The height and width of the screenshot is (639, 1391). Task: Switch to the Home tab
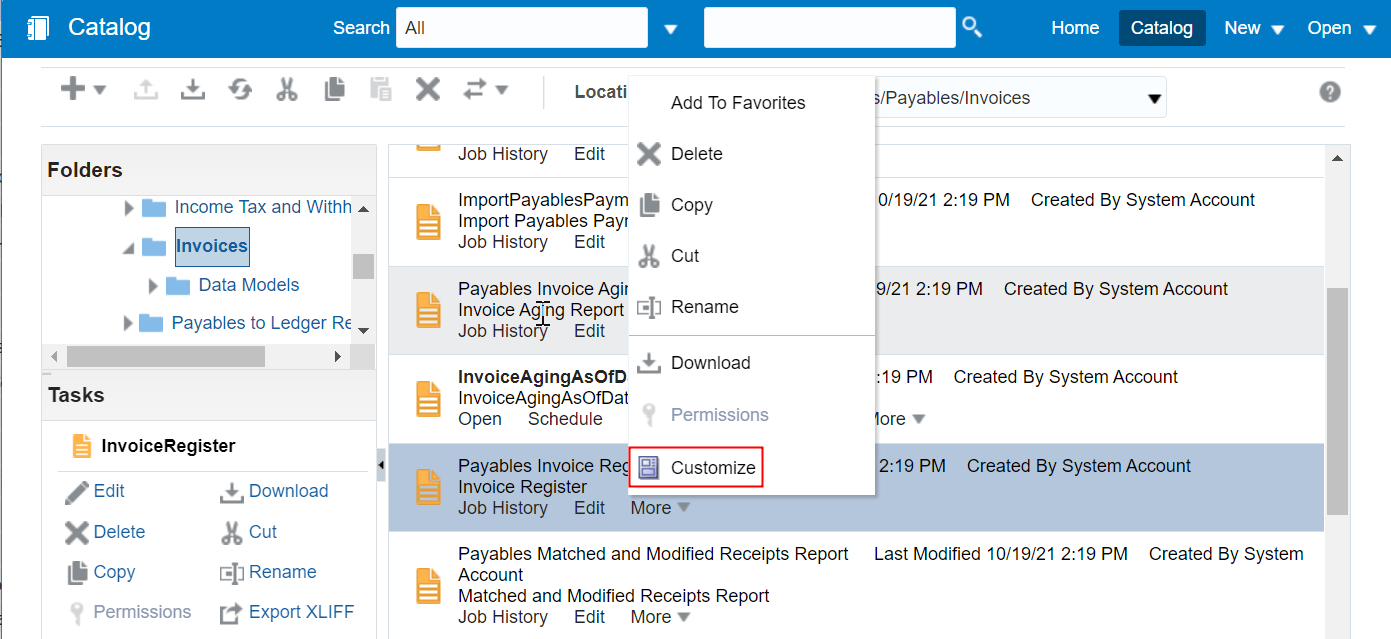tap(1075, 27)
